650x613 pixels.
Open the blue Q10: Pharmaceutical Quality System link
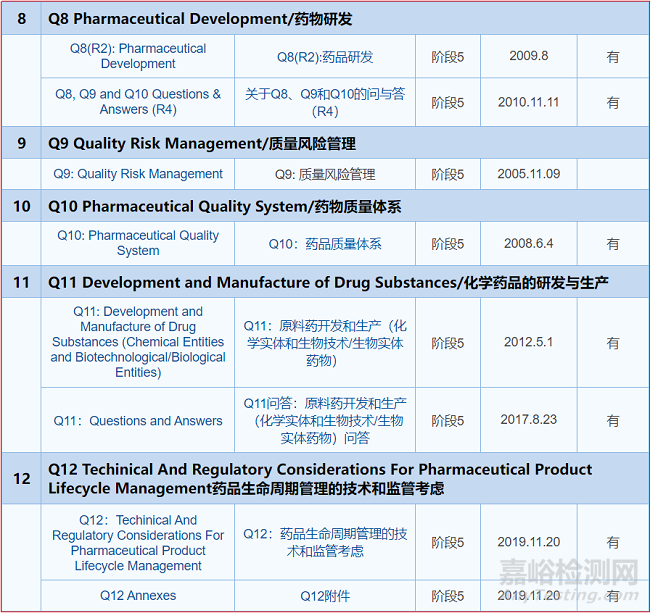(138, 243)
